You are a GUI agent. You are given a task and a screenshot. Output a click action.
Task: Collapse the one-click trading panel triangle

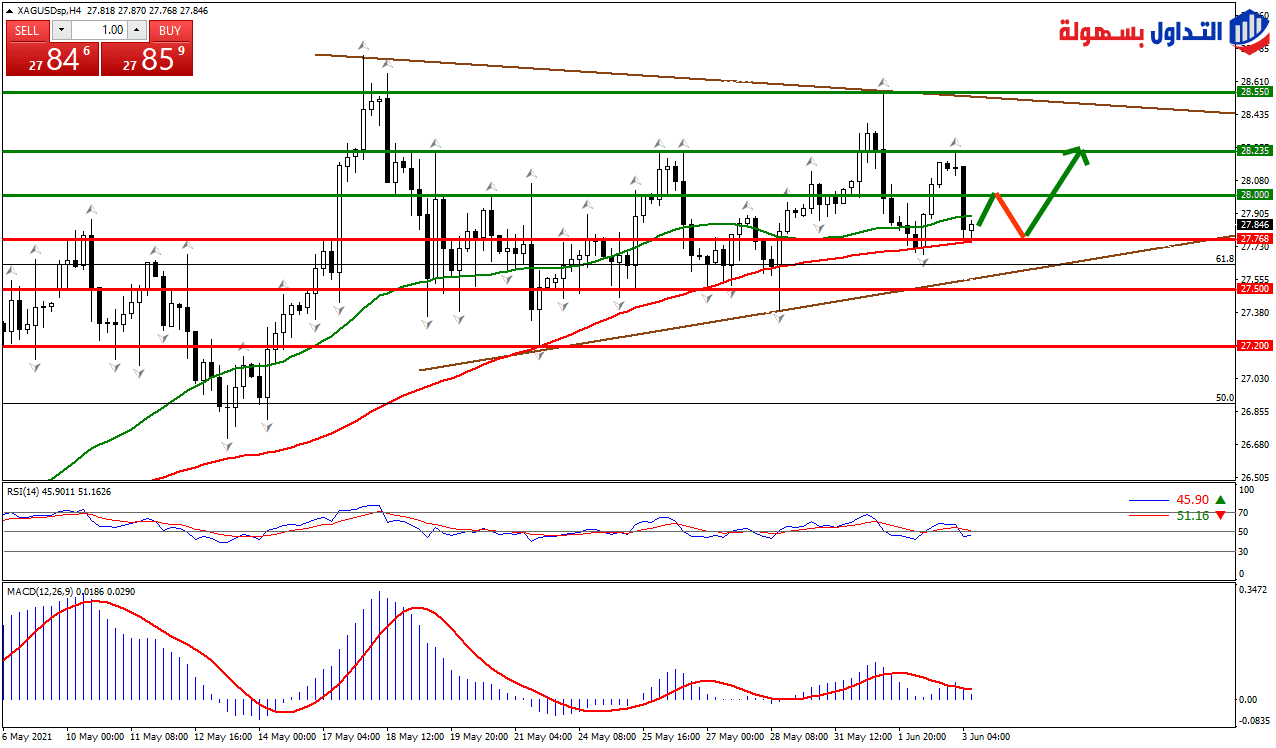(x=10, y=10)
